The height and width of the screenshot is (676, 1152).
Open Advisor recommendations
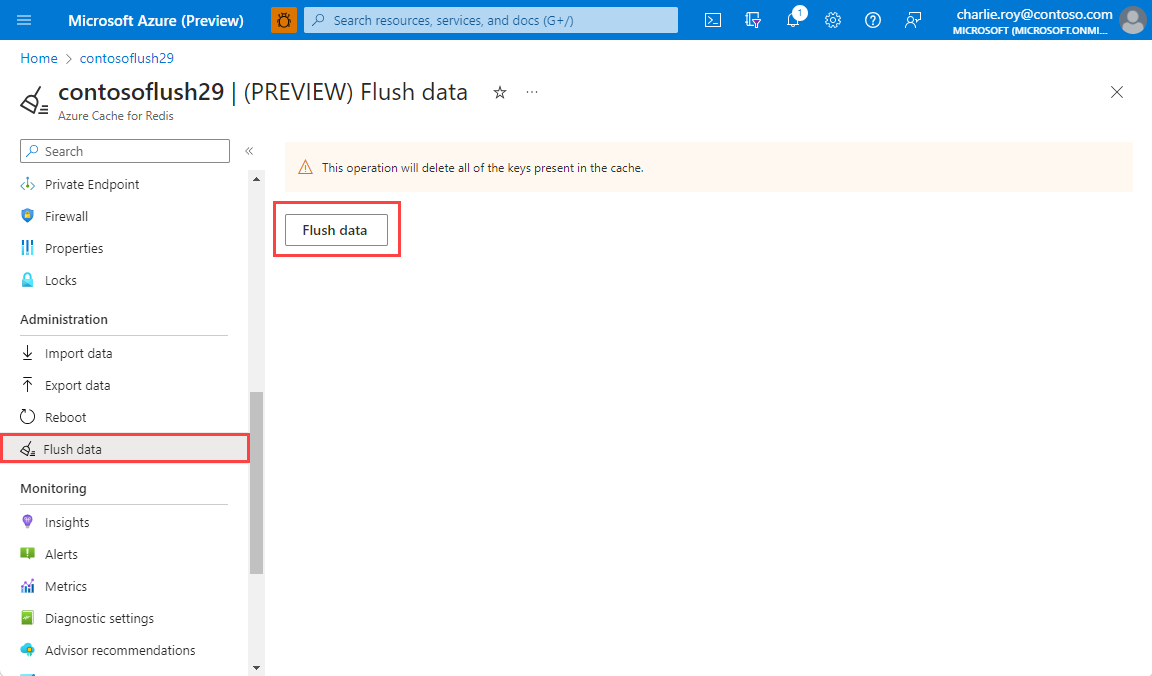coord(120,649)
